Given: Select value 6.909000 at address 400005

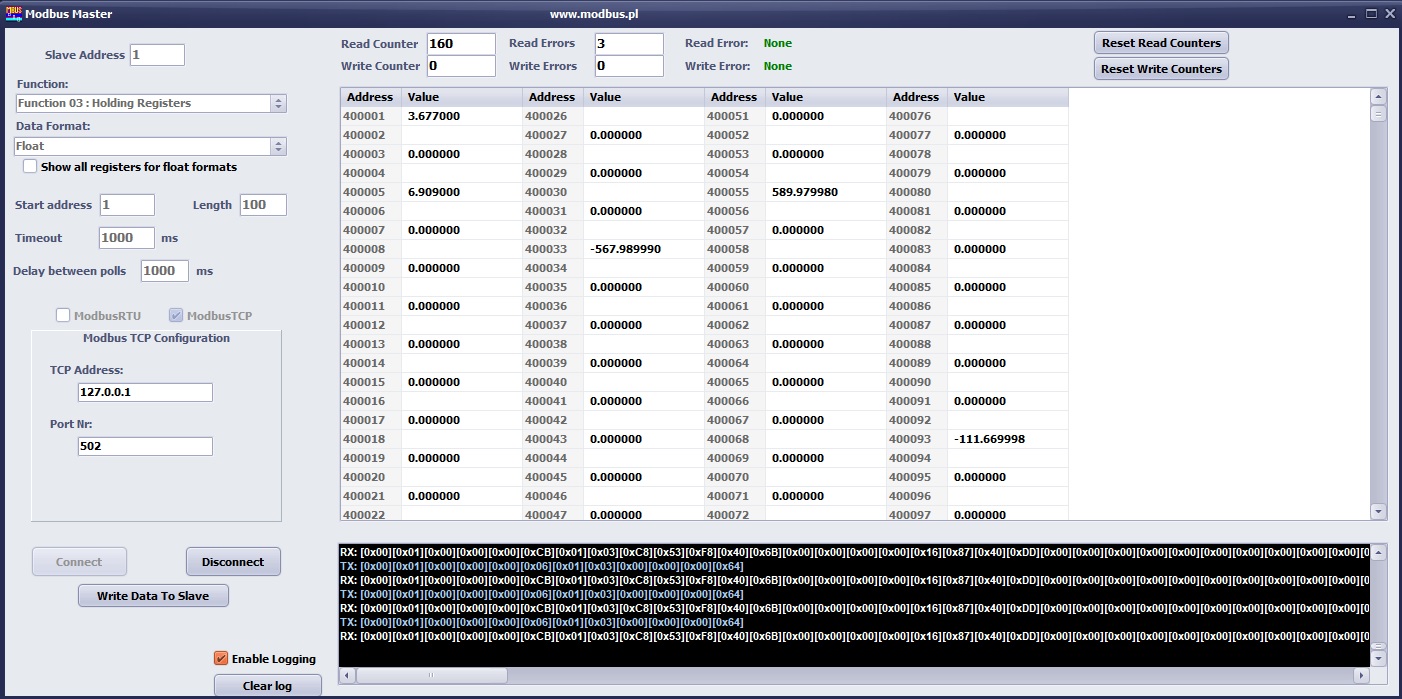Looking at the screenshot, I should 434,192.
